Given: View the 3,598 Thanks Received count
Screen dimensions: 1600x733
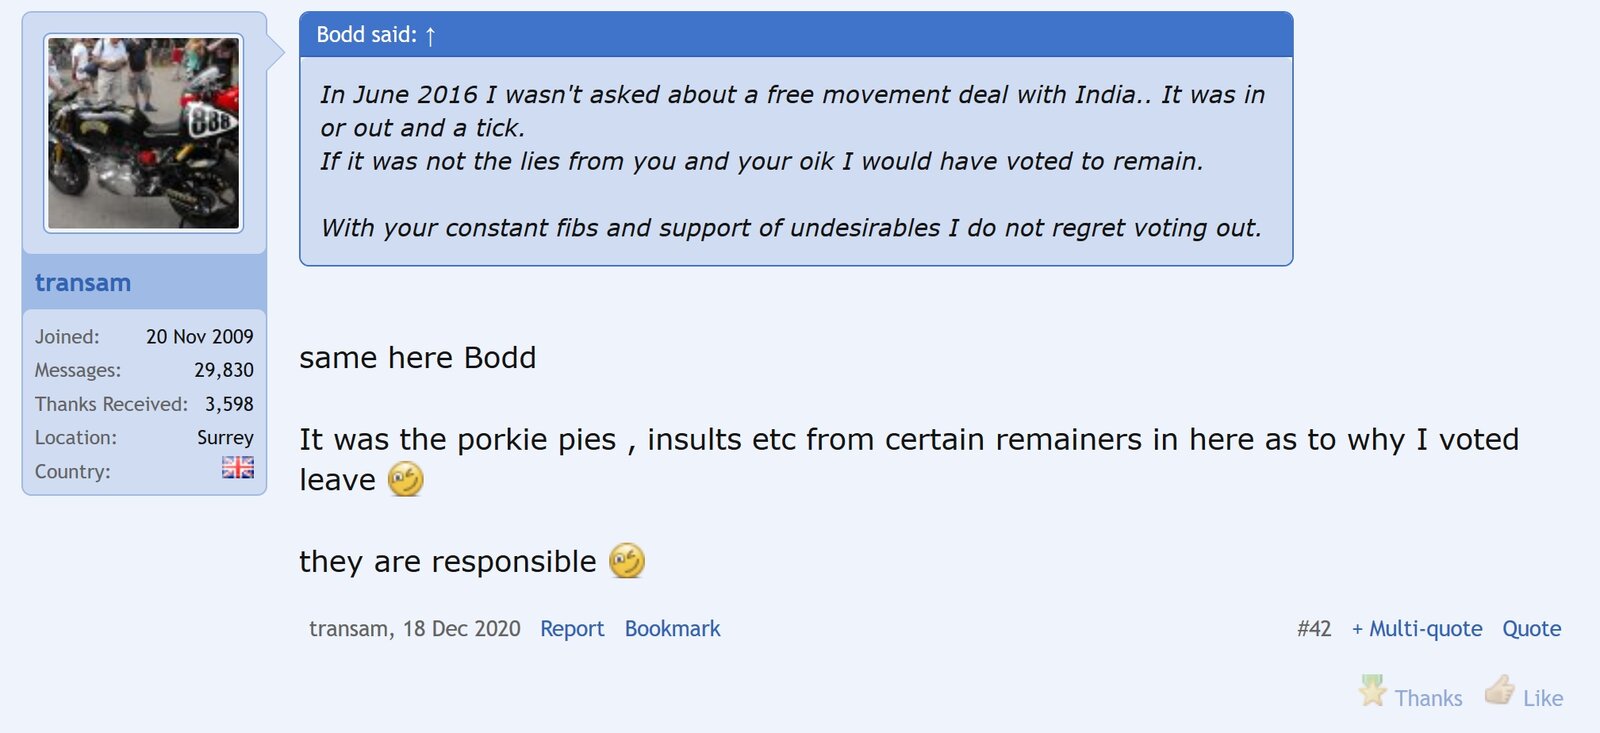Looking at the screenshot, I should pos(229,404).
